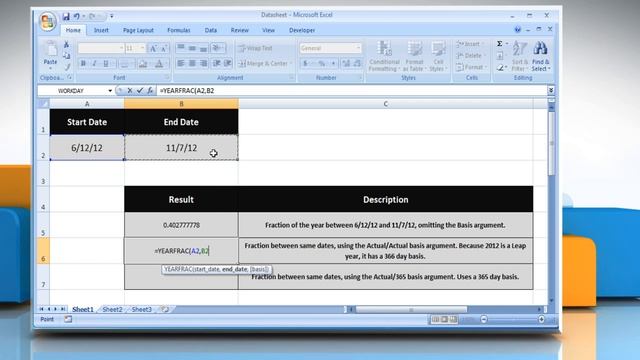Viewport: 640px width, 360px height.
Task: Click the Increase Indent icon
Action: point(228,63)
